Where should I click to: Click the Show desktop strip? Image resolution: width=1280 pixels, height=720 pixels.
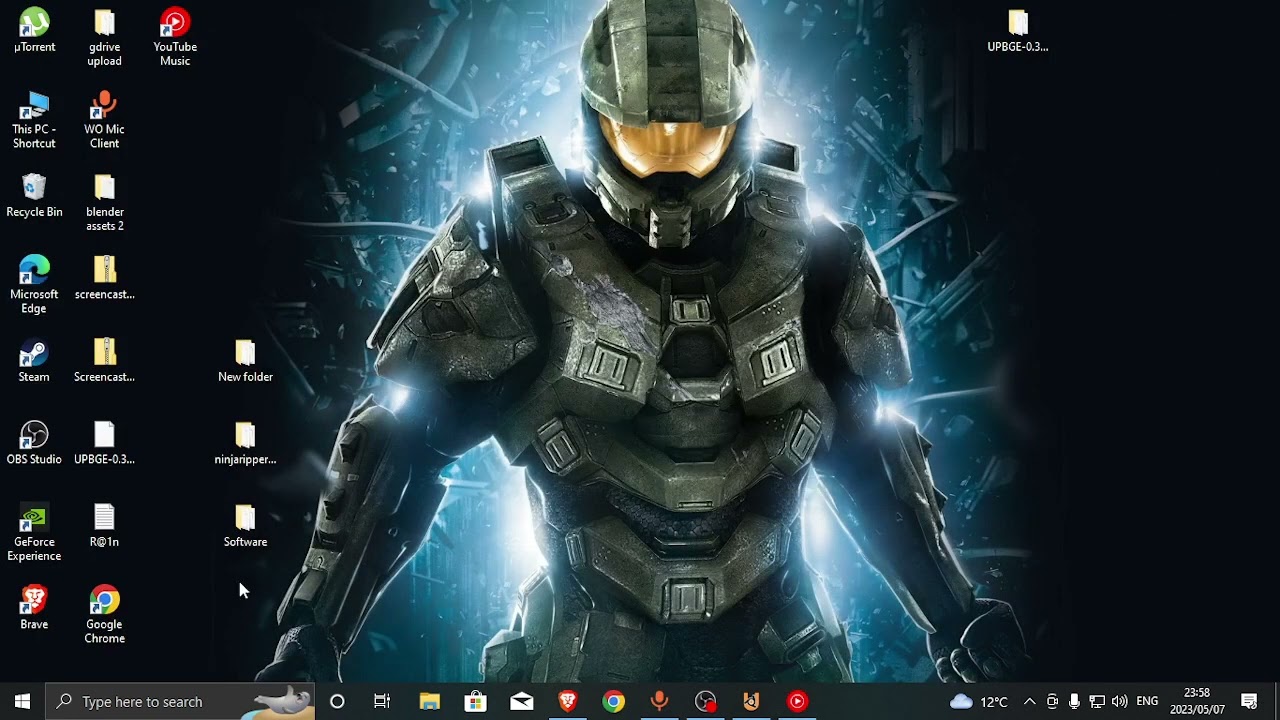pos(1277,701)
